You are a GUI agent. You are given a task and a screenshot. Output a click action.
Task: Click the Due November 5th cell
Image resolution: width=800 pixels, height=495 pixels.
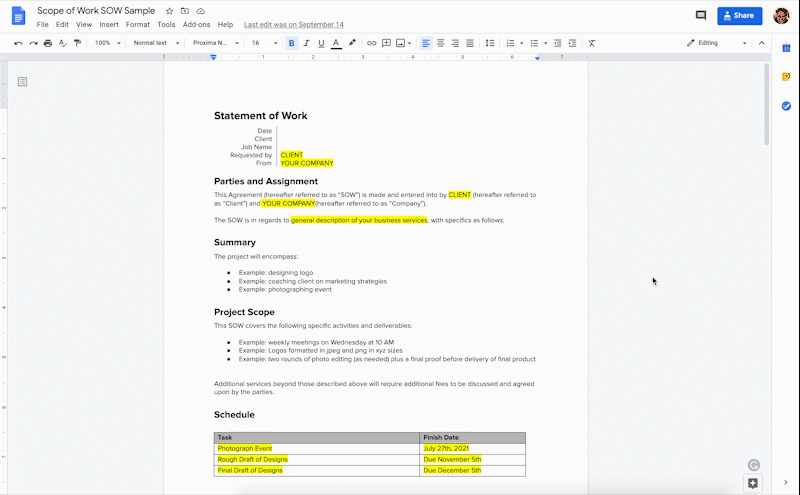[x=472, y=459]
